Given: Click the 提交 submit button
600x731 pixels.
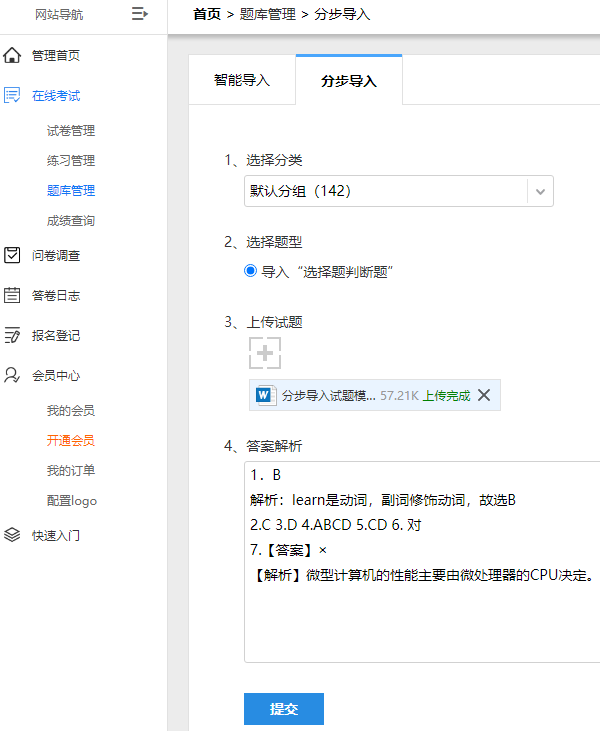Looking at the screenshot, I should click(283, 709).
